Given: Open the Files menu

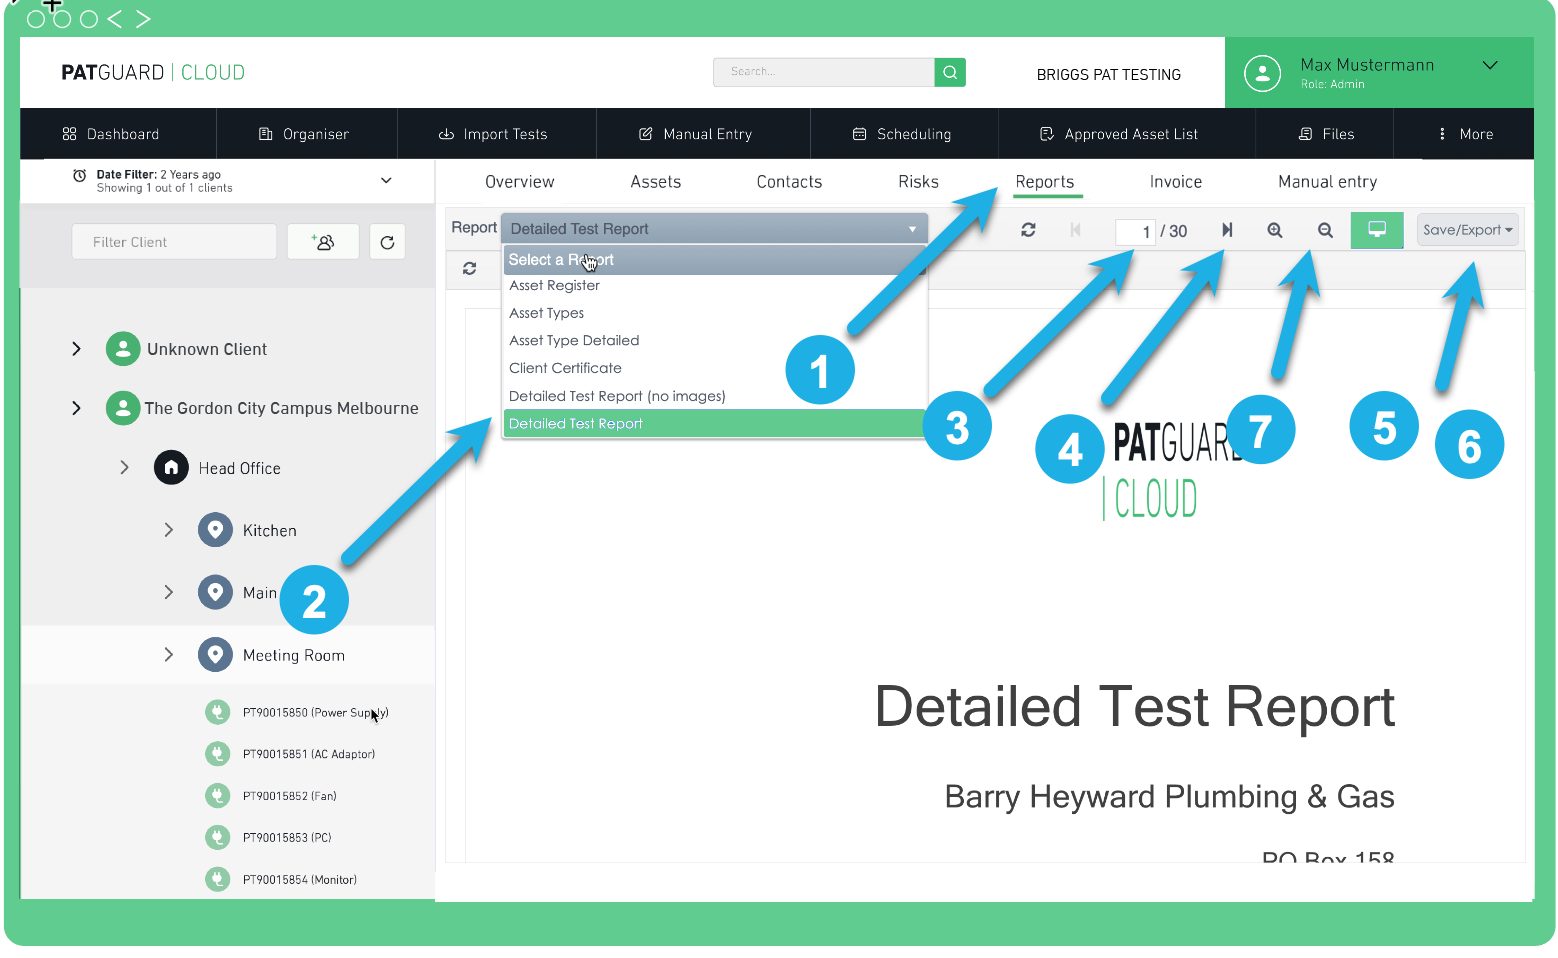Looking at the screenshot, I should (1327, 134).
